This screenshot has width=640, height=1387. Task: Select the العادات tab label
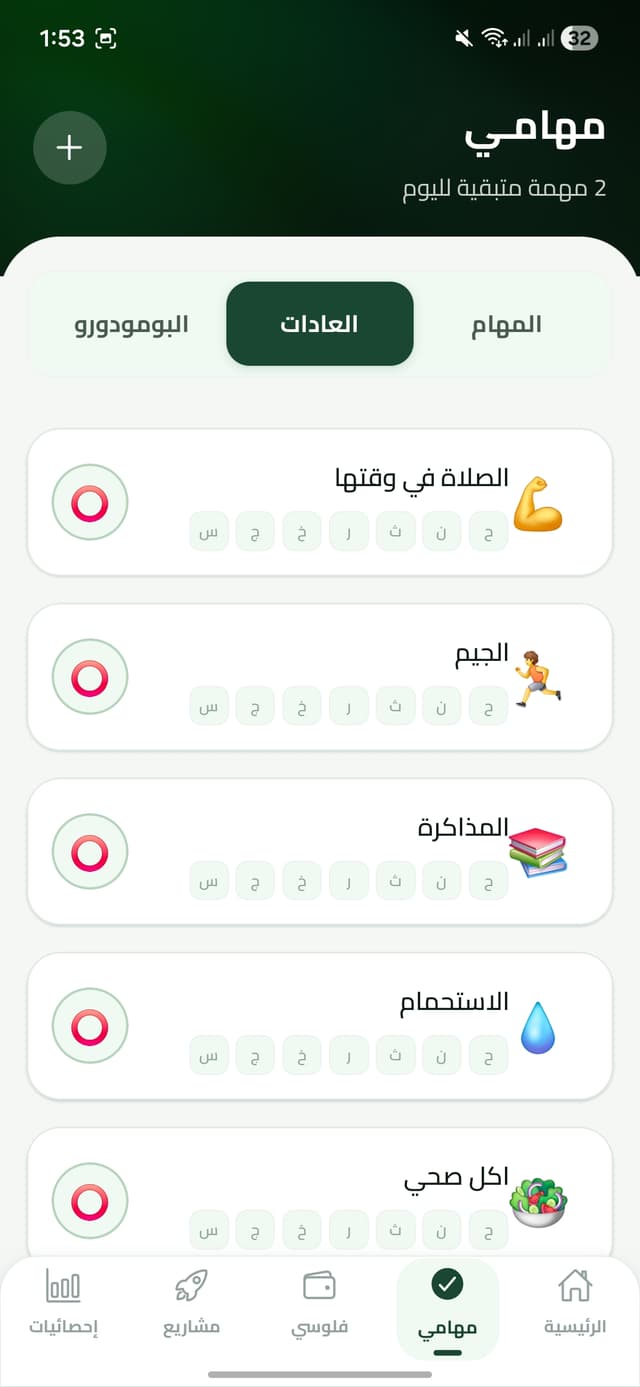319,324
